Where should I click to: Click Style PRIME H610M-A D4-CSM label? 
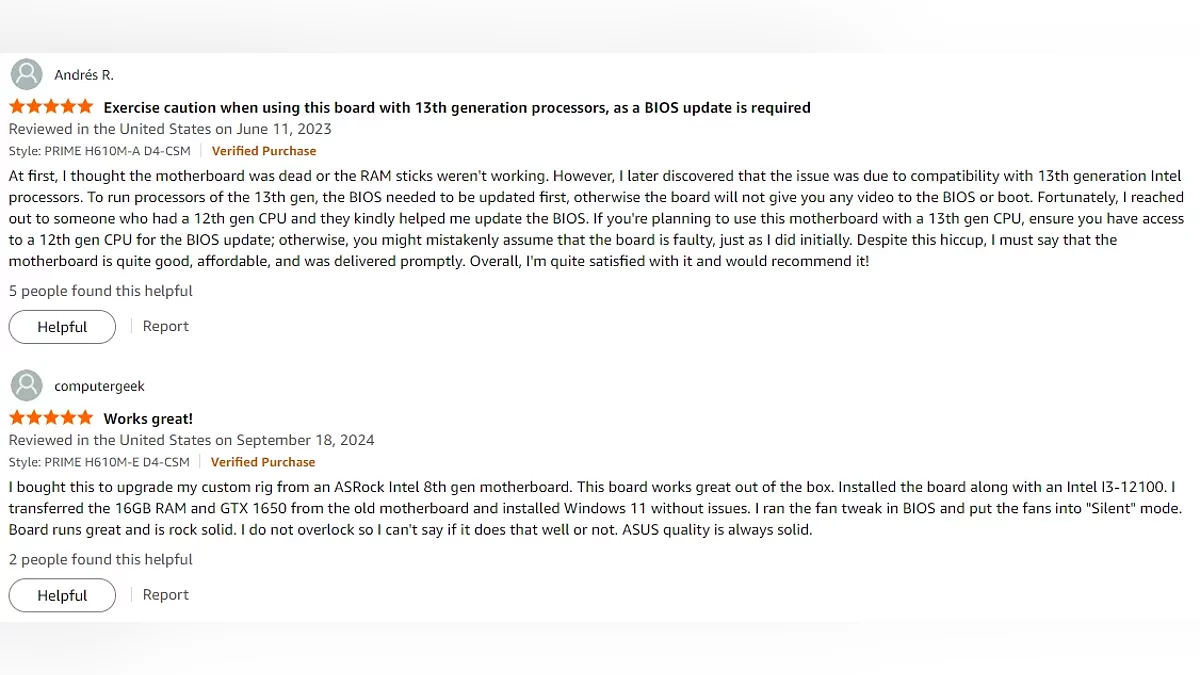(x=99, y=151)
